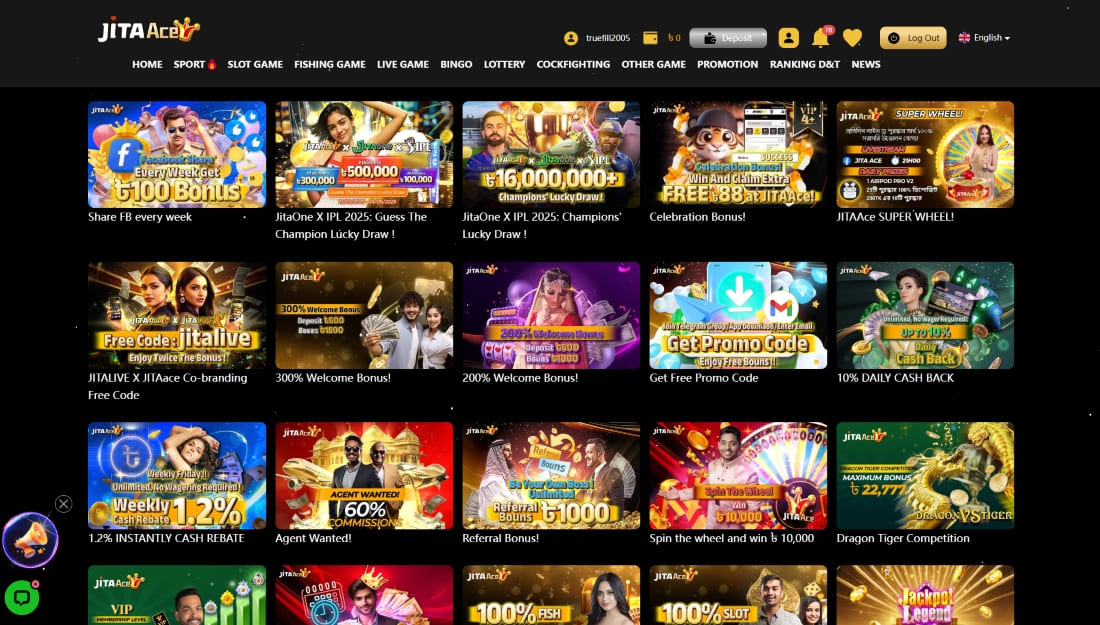Click the '1.2% INSTANTLY CASH REBATE' title

pyautogui.click(x=166, y=538)
